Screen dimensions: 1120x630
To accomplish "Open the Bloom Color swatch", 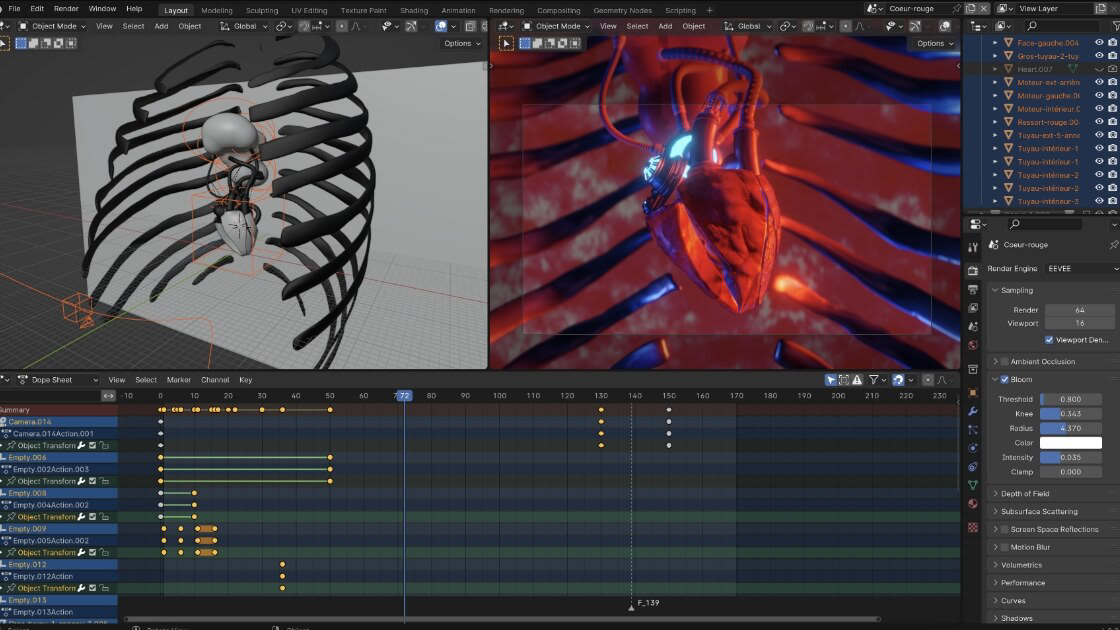I will [x=1071, y=443].
